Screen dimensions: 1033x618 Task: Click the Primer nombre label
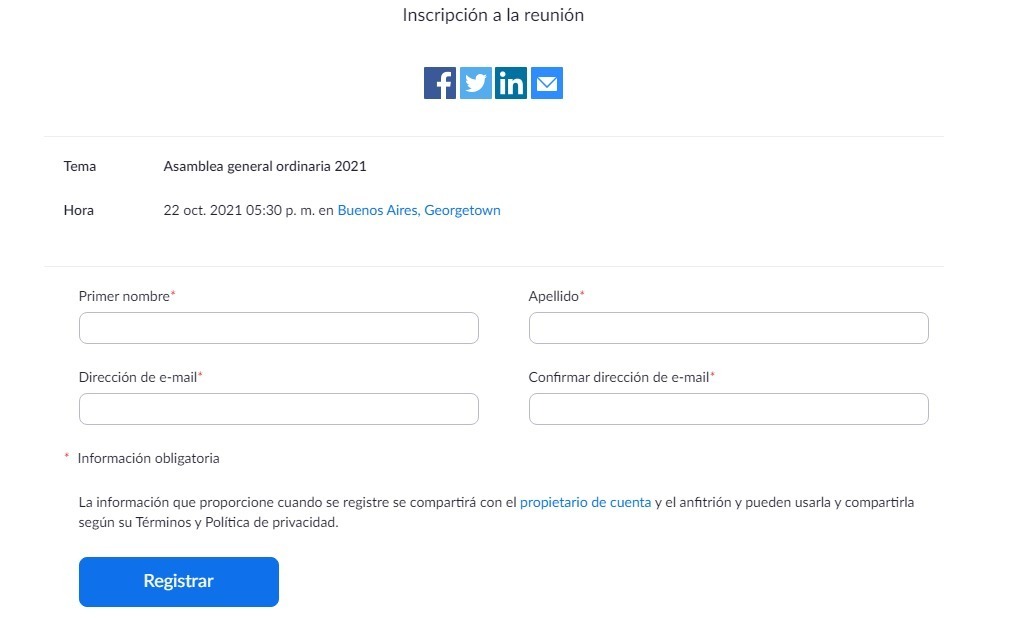coord(126,296)
